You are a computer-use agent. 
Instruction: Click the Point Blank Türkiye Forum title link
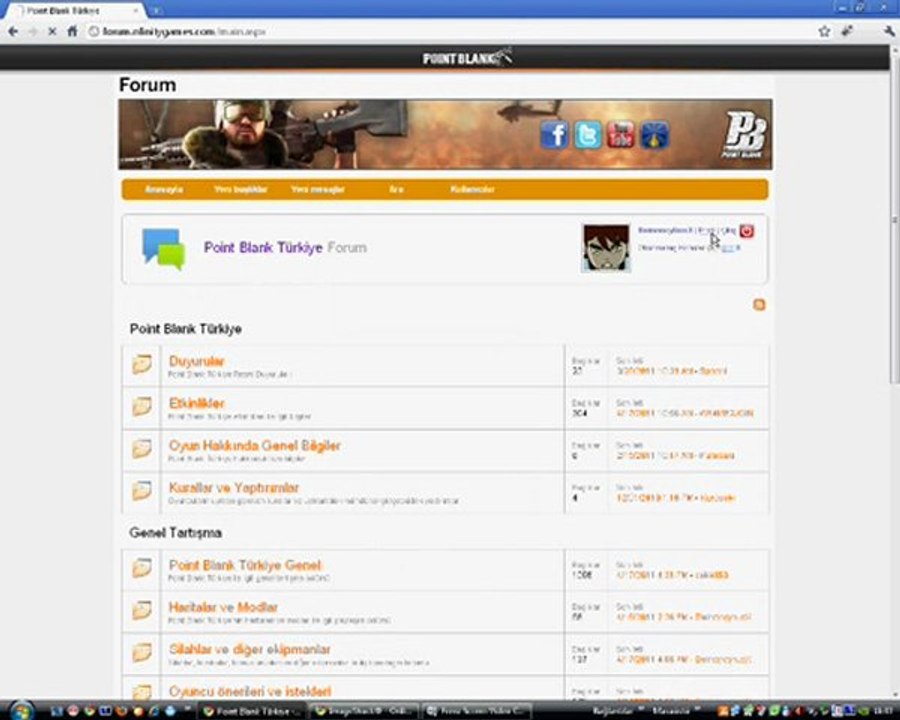click(285, 247)
